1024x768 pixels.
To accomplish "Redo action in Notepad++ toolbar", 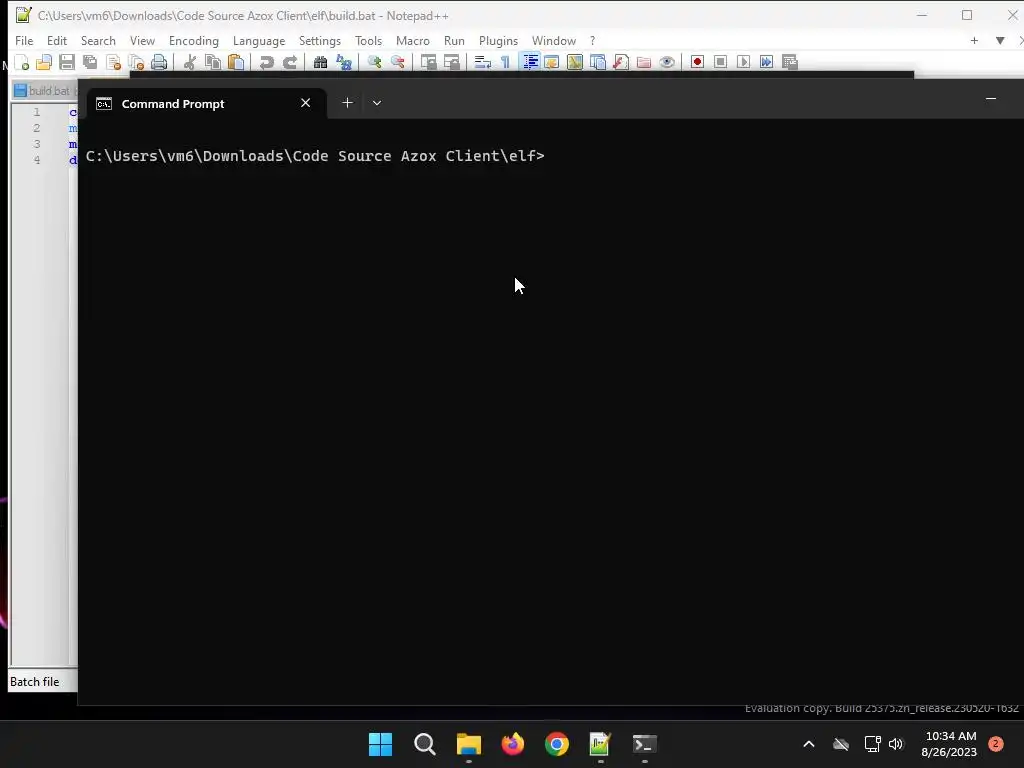I will [290, 62].
